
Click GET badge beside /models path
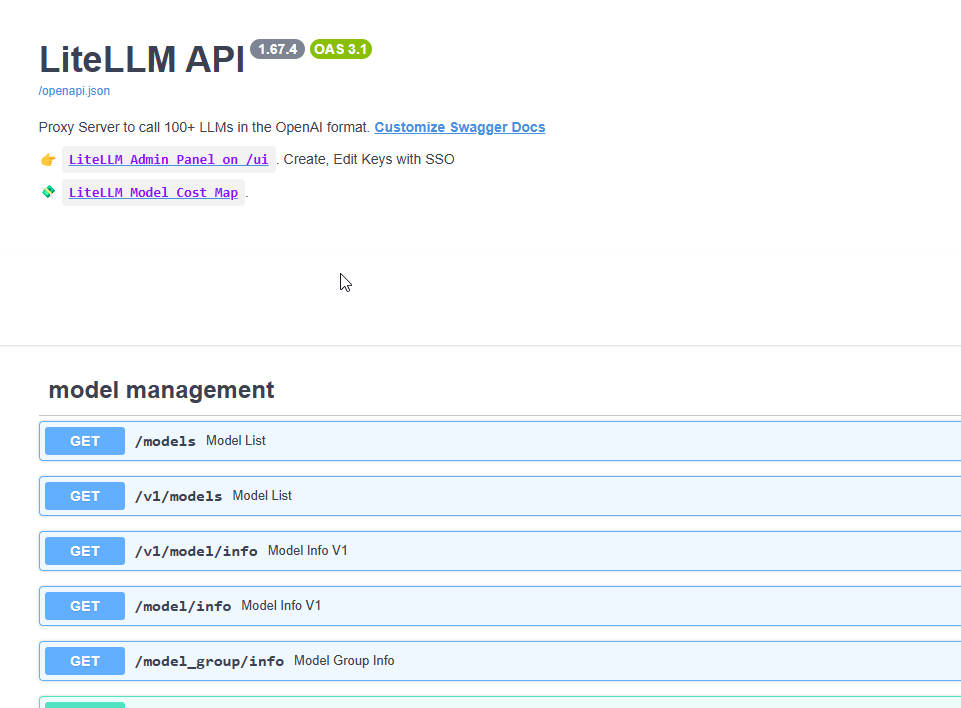tap(85, 441)
